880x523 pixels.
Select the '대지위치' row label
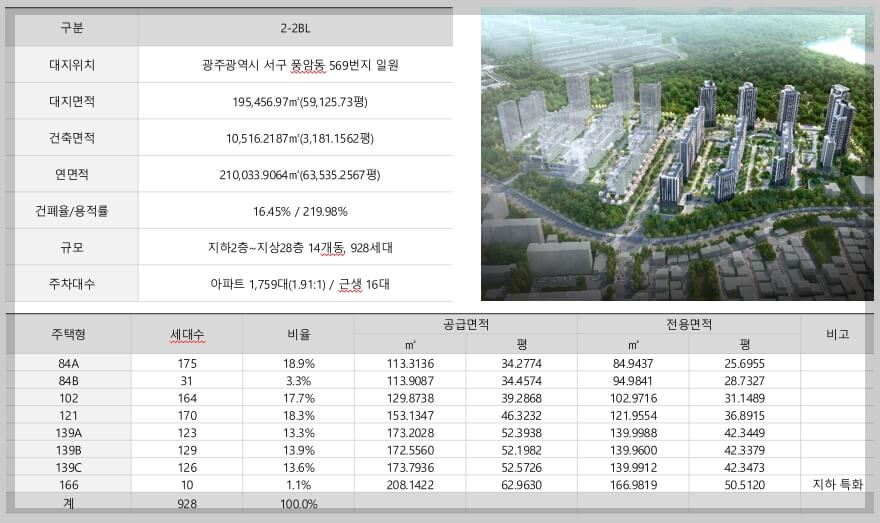tap(72, 65)
